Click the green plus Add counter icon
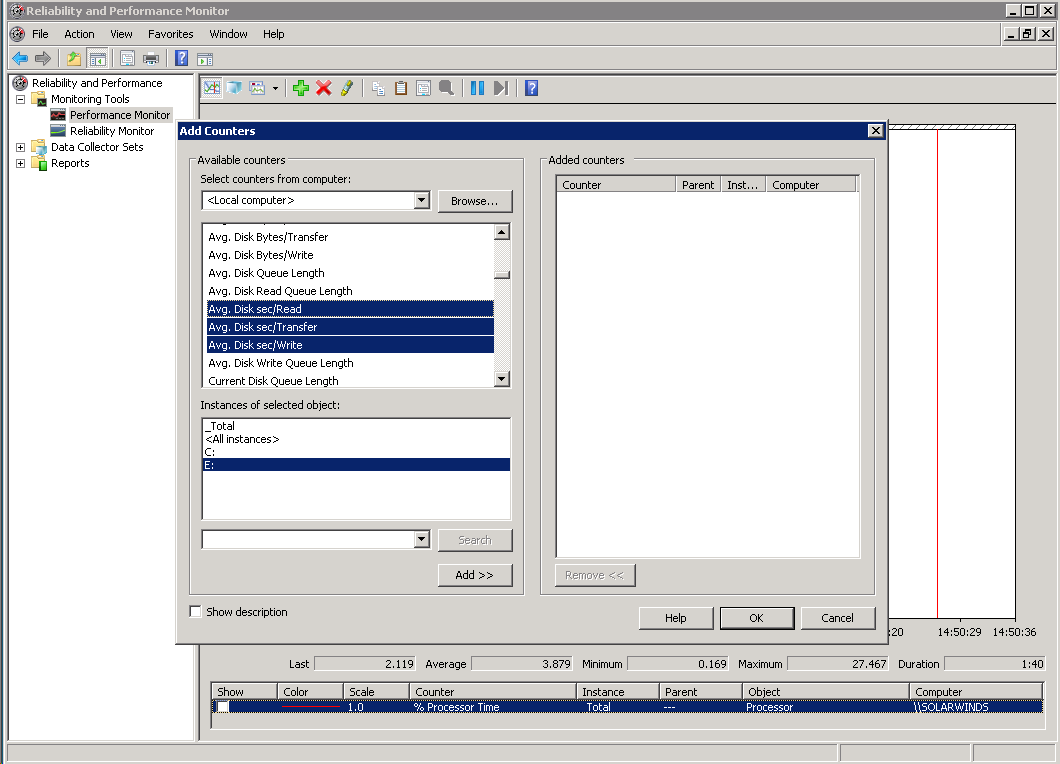1060x764 pixels. click(x=301, y=88)
